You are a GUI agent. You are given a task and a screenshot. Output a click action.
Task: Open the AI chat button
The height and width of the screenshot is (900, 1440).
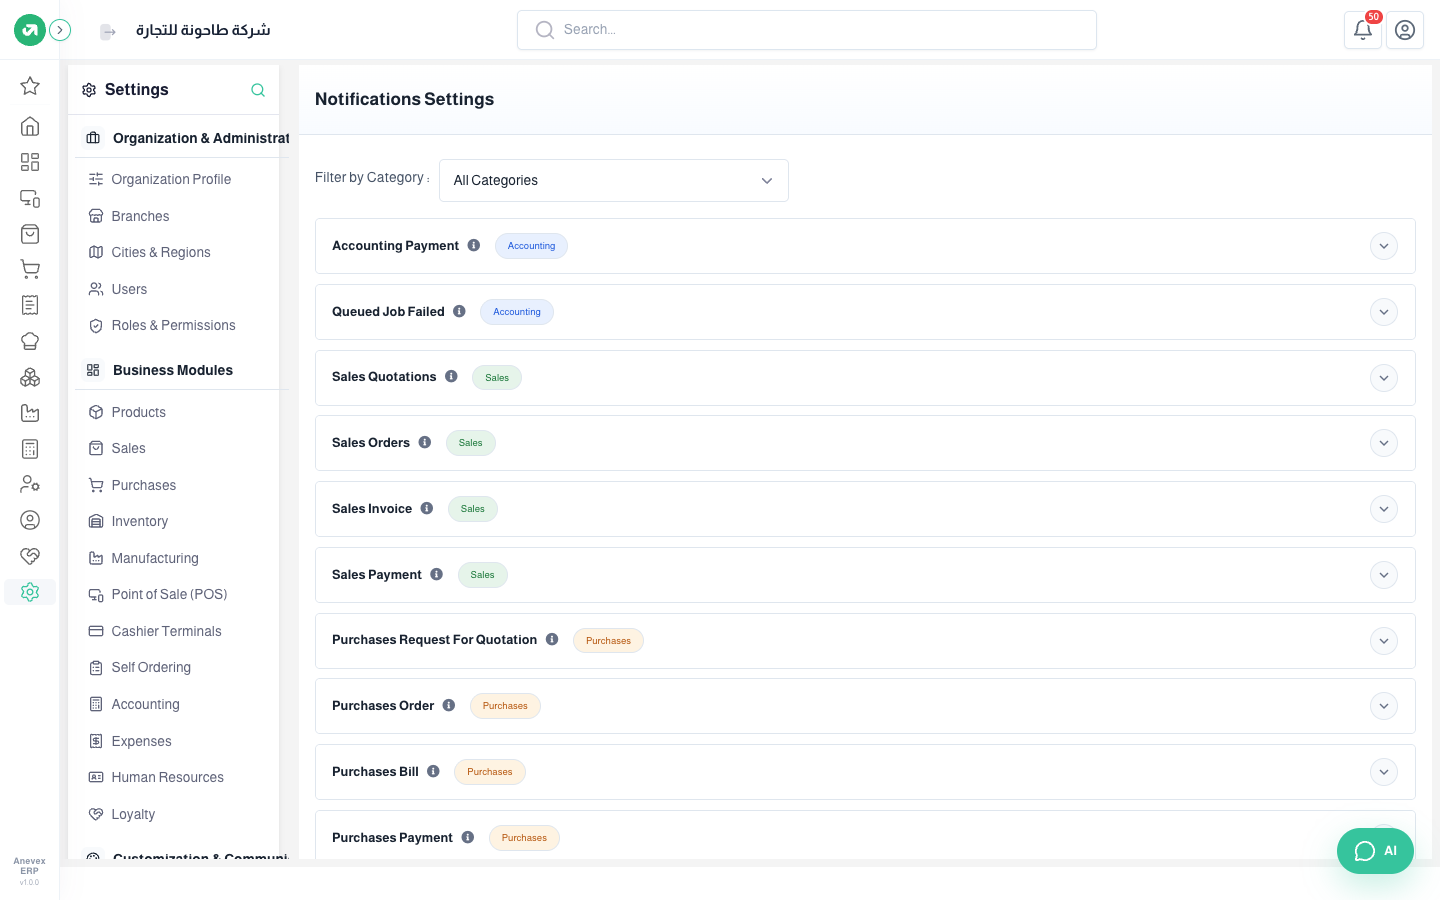click(1375, 851)
